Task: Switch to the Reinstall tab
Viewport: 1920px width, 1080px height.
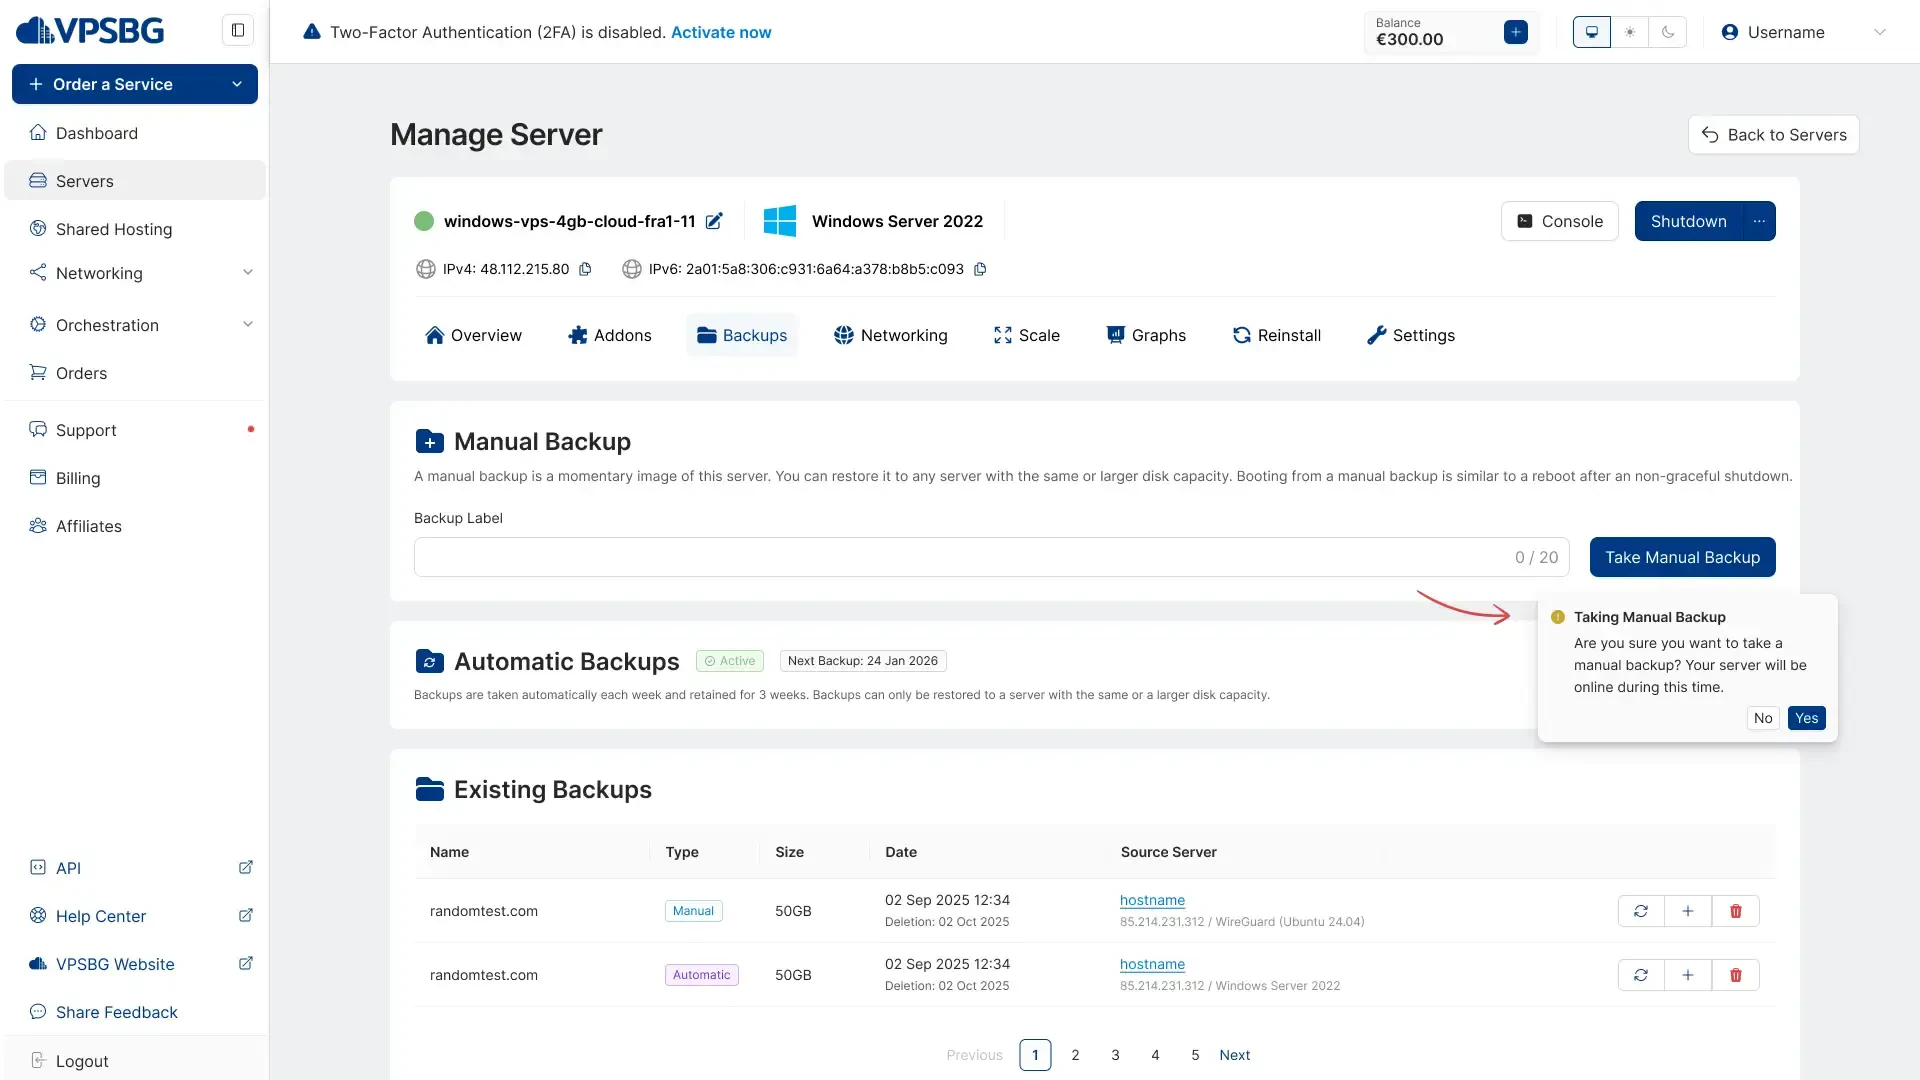Action: tap(1276, 335)
